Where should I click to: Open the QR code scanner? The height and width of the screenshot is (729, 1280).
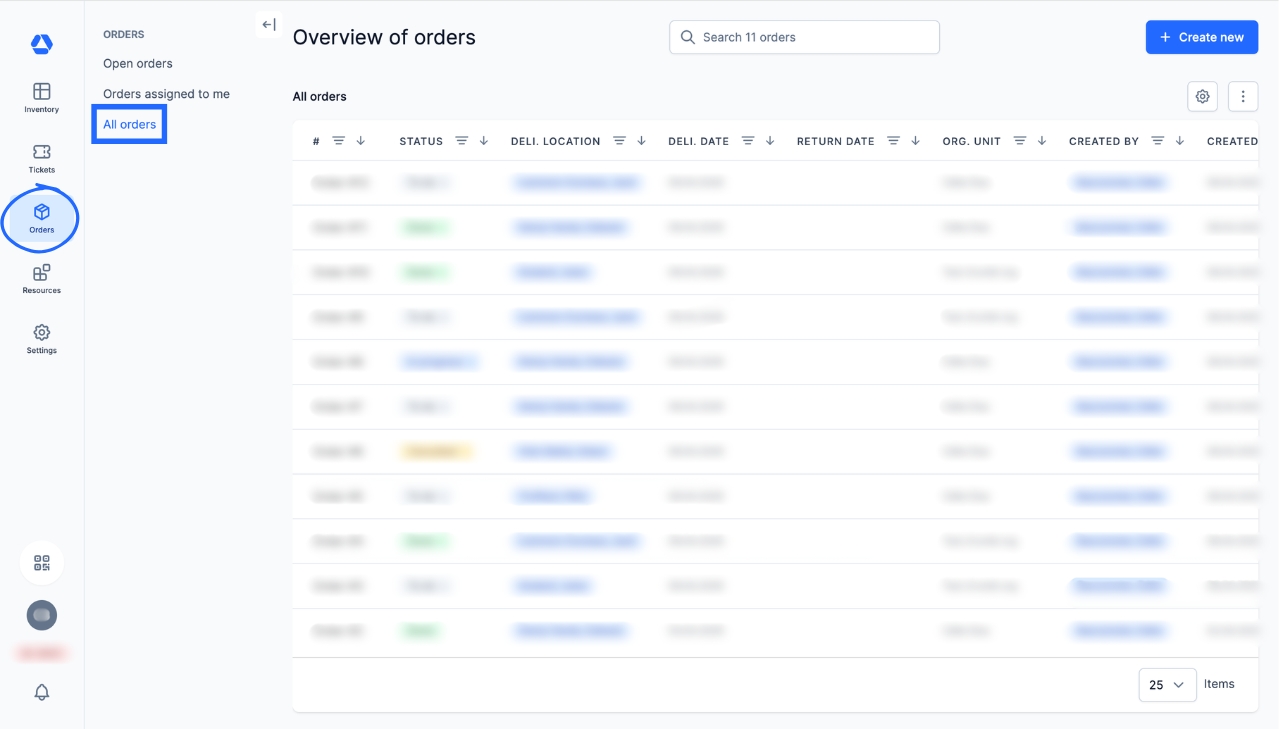point(42,563)
